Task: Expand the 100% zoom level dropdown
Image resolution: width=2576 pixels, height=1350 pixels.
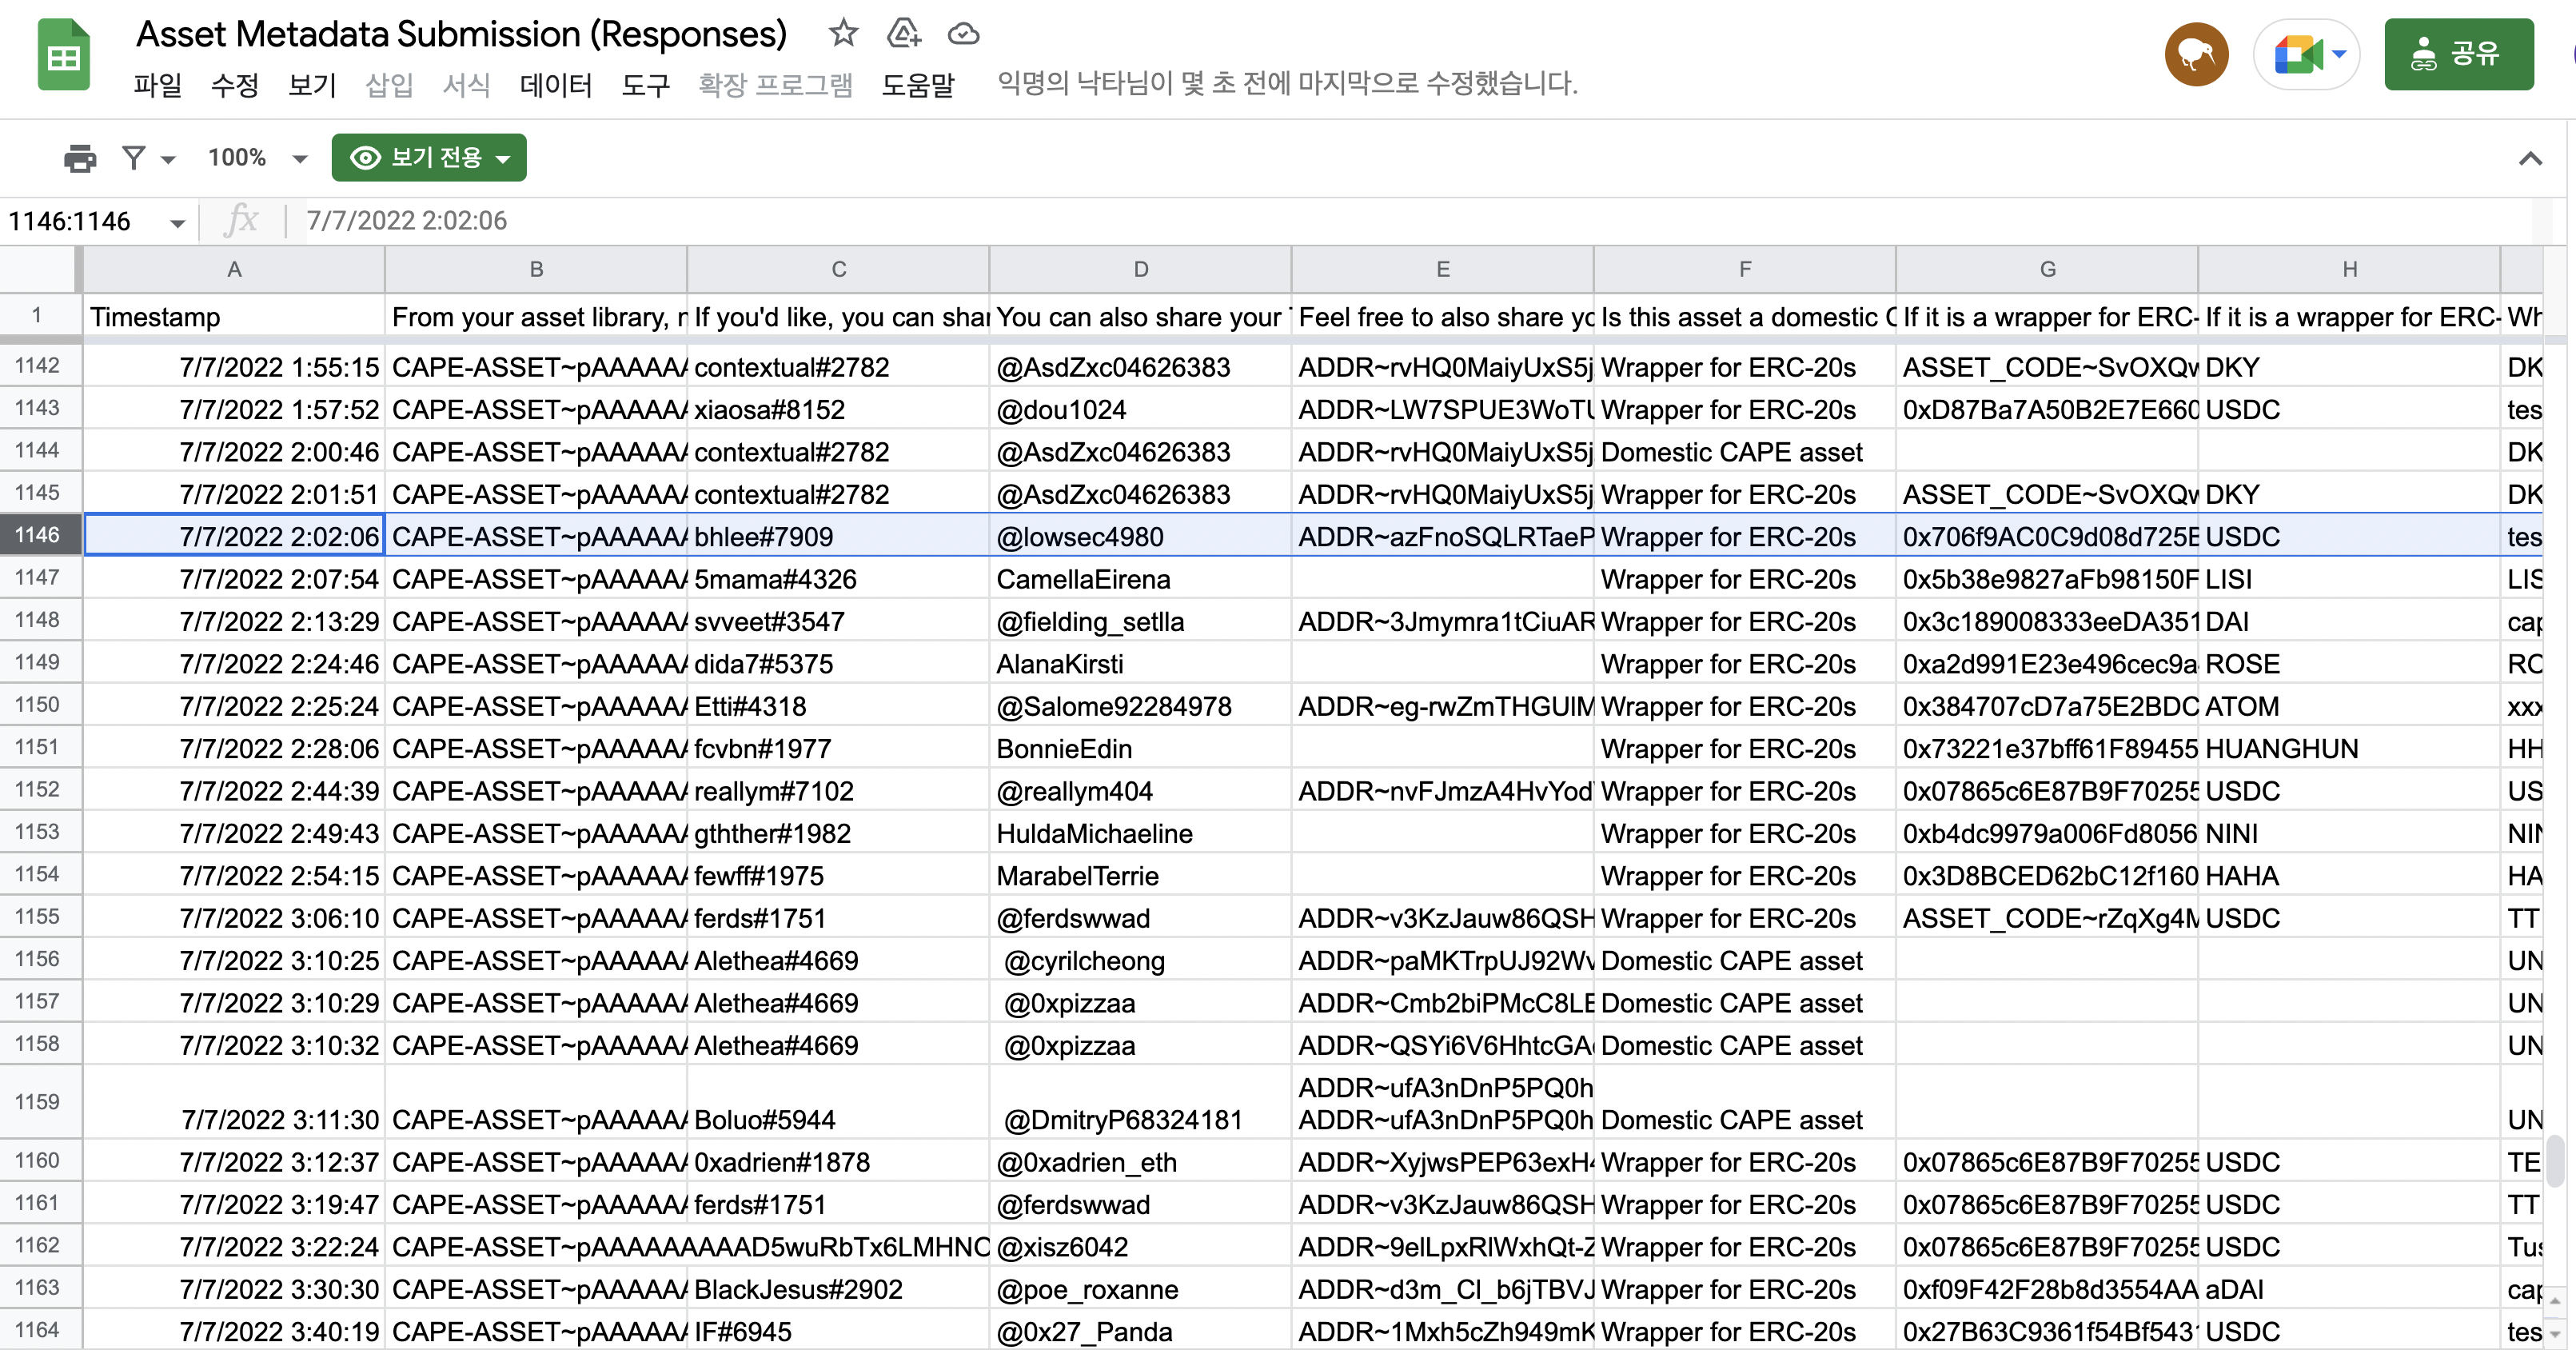Action: click(x=298, y=158)
